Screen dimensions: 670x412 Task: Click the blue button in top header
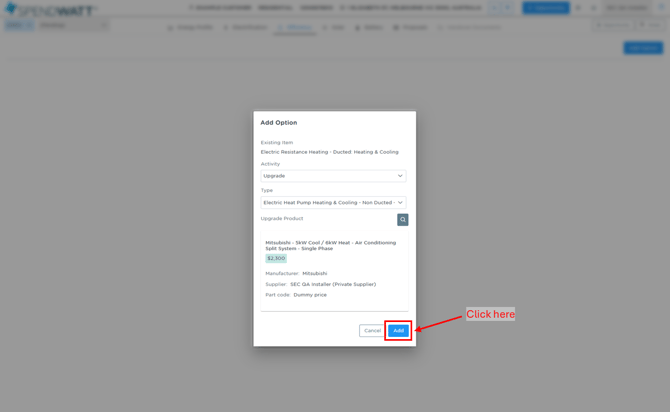(x=546, y=8)
